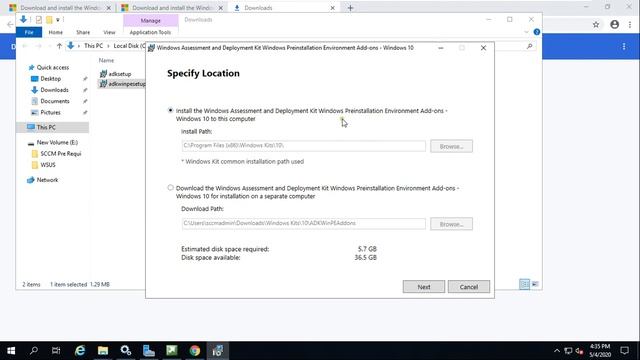
Task: Click Next in the ADK setup dialog
Action: tap(424, 287)
